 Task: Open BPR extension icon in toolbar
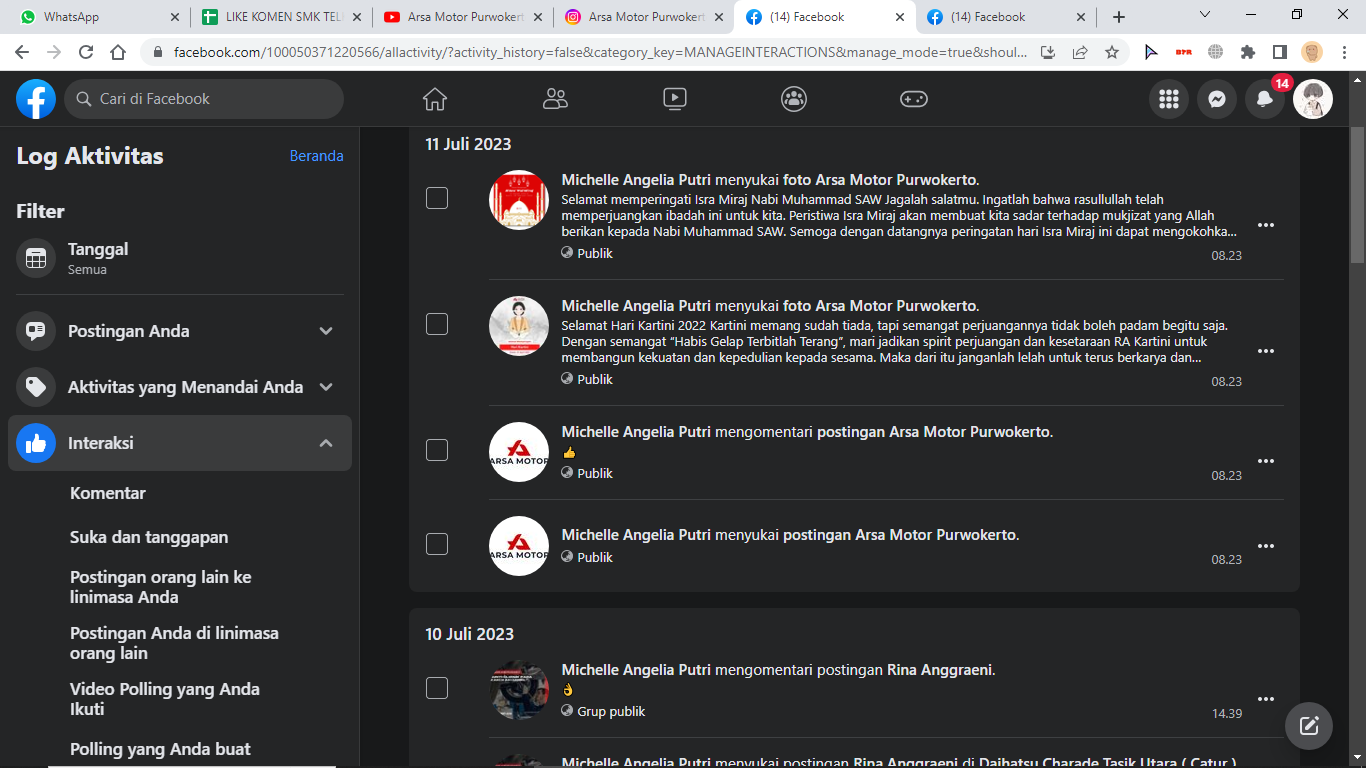click(1184, 52)
